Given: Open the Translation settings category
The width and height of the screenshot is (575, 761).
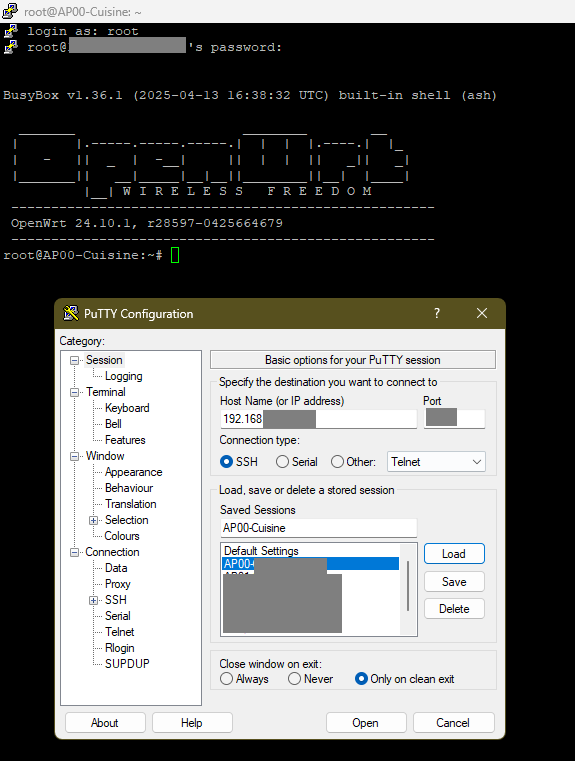Looking at the screenshot, I should (131, 504).
